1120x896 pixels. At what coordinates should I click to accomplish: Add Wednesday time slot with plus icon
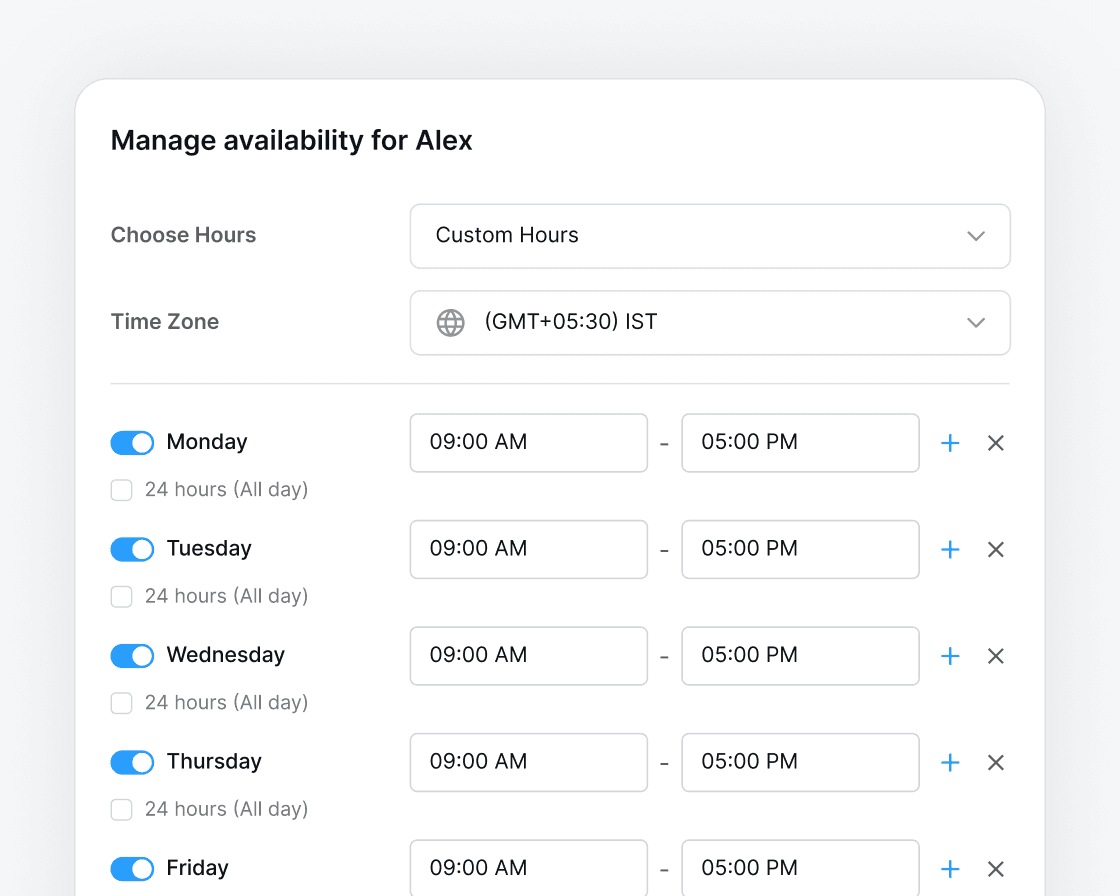pyautogui.click(x=950, y=656)
